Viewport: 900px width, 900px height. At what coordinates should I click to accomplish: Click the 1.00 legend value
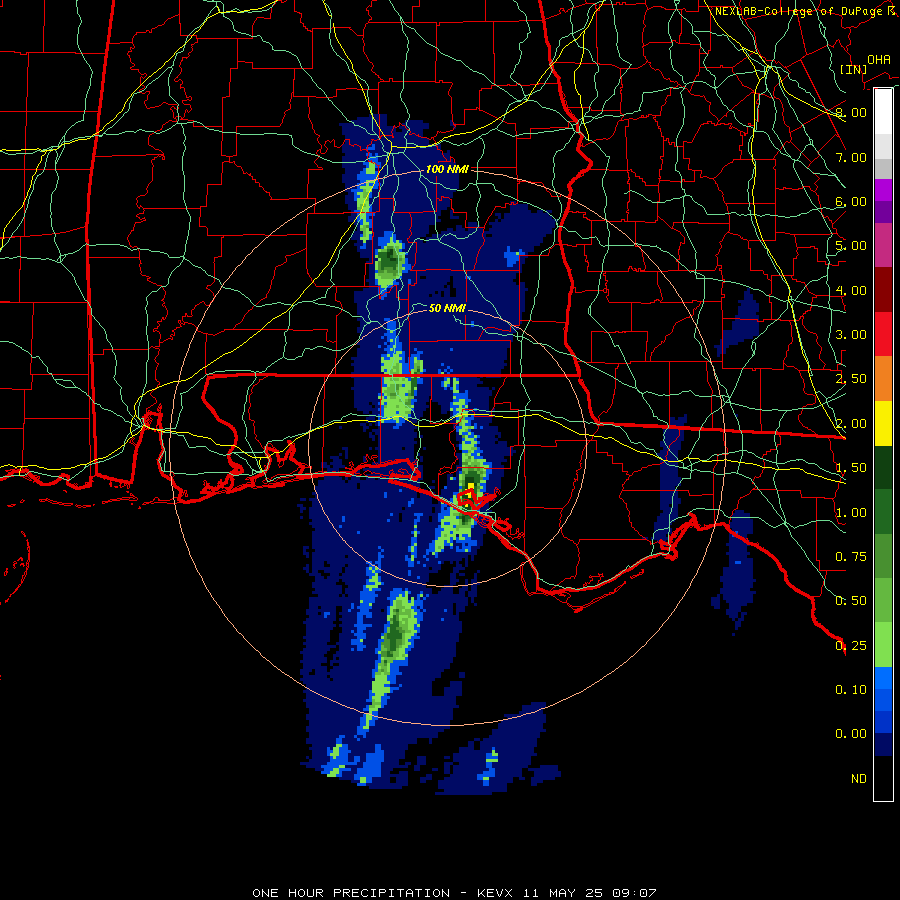(851, 513)
